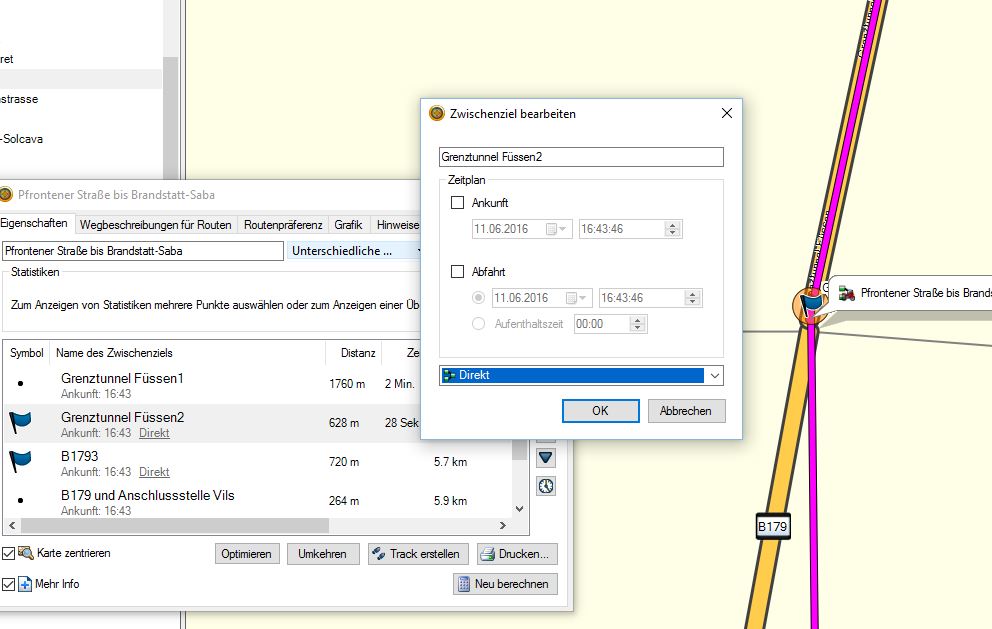992x629 pixels.
Task: Open the Routenpräferenz tab
Action: [x=284, y=225]
